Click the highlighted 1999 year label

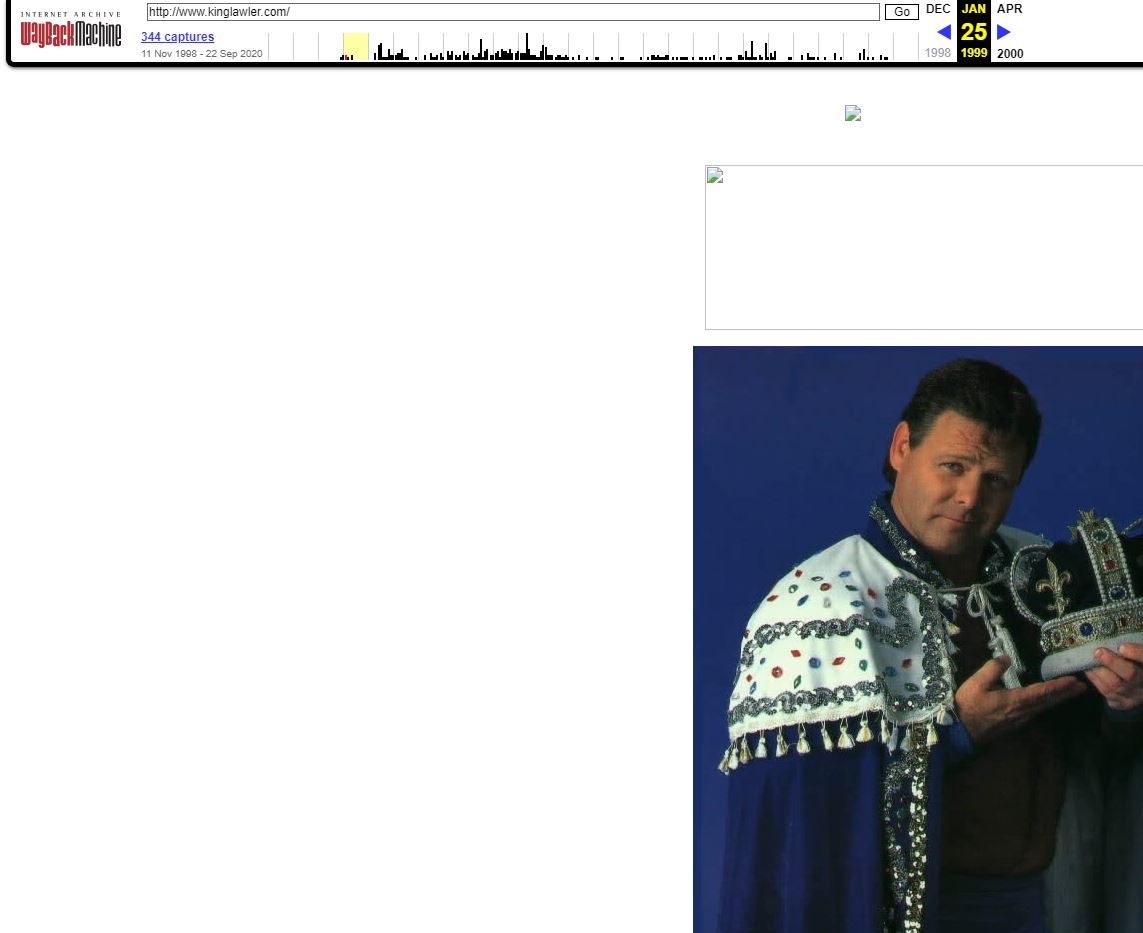pos(973,54)
